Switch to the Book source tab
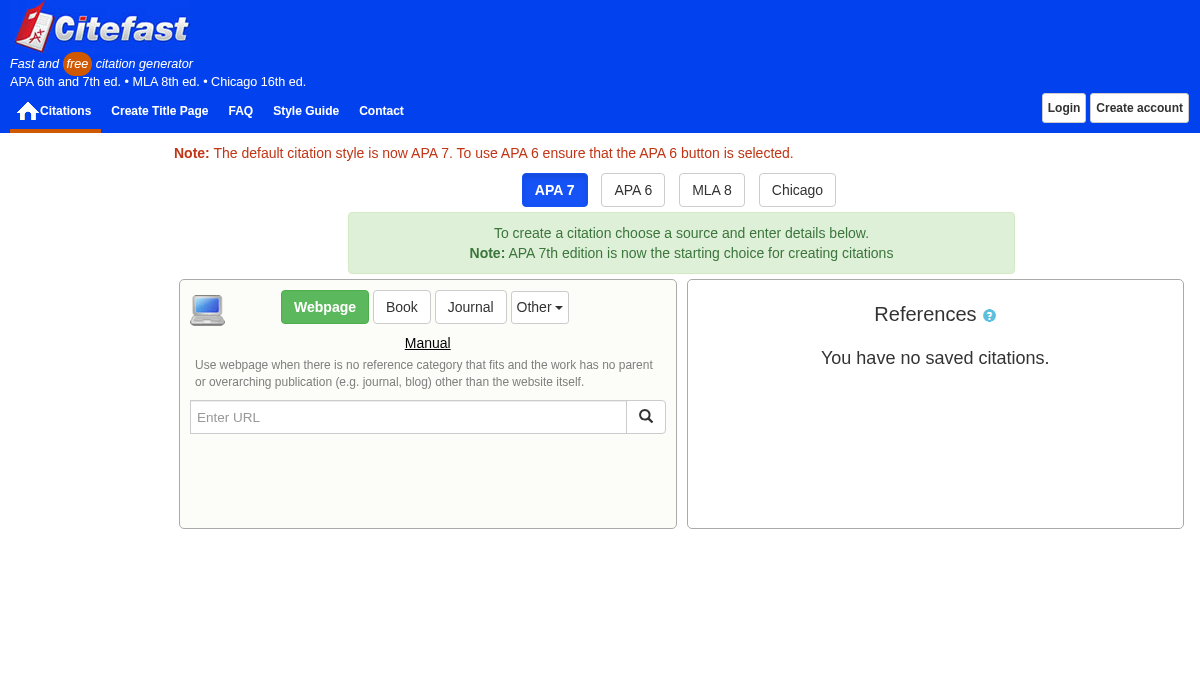Screen dimensions: 1200x675 coord(402,307)
